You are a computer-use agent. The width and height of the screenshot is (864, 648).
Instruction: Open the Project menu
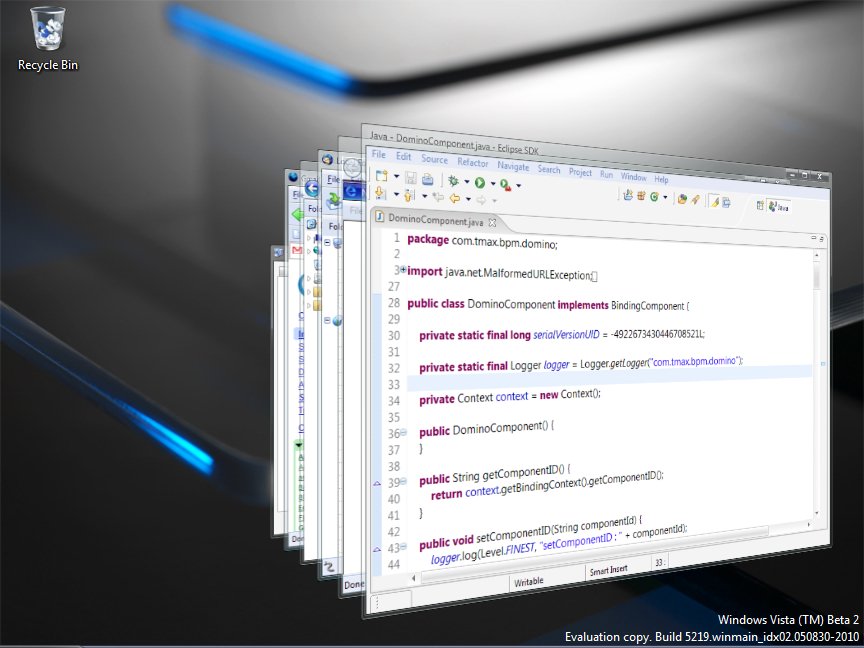point(580,172)
